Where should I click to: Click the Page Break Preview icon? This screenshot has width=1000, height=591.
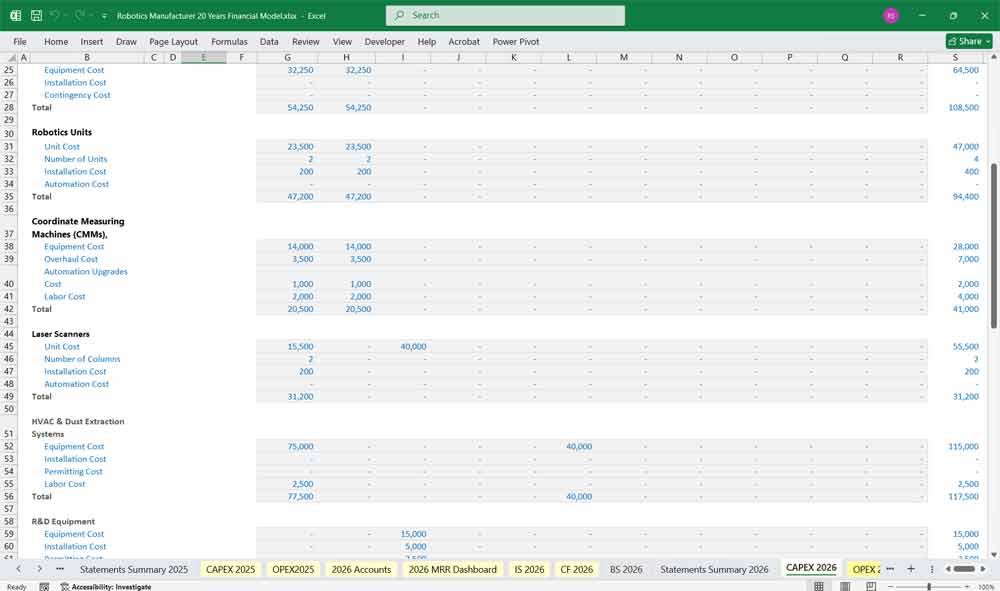(x=871, y=586)
